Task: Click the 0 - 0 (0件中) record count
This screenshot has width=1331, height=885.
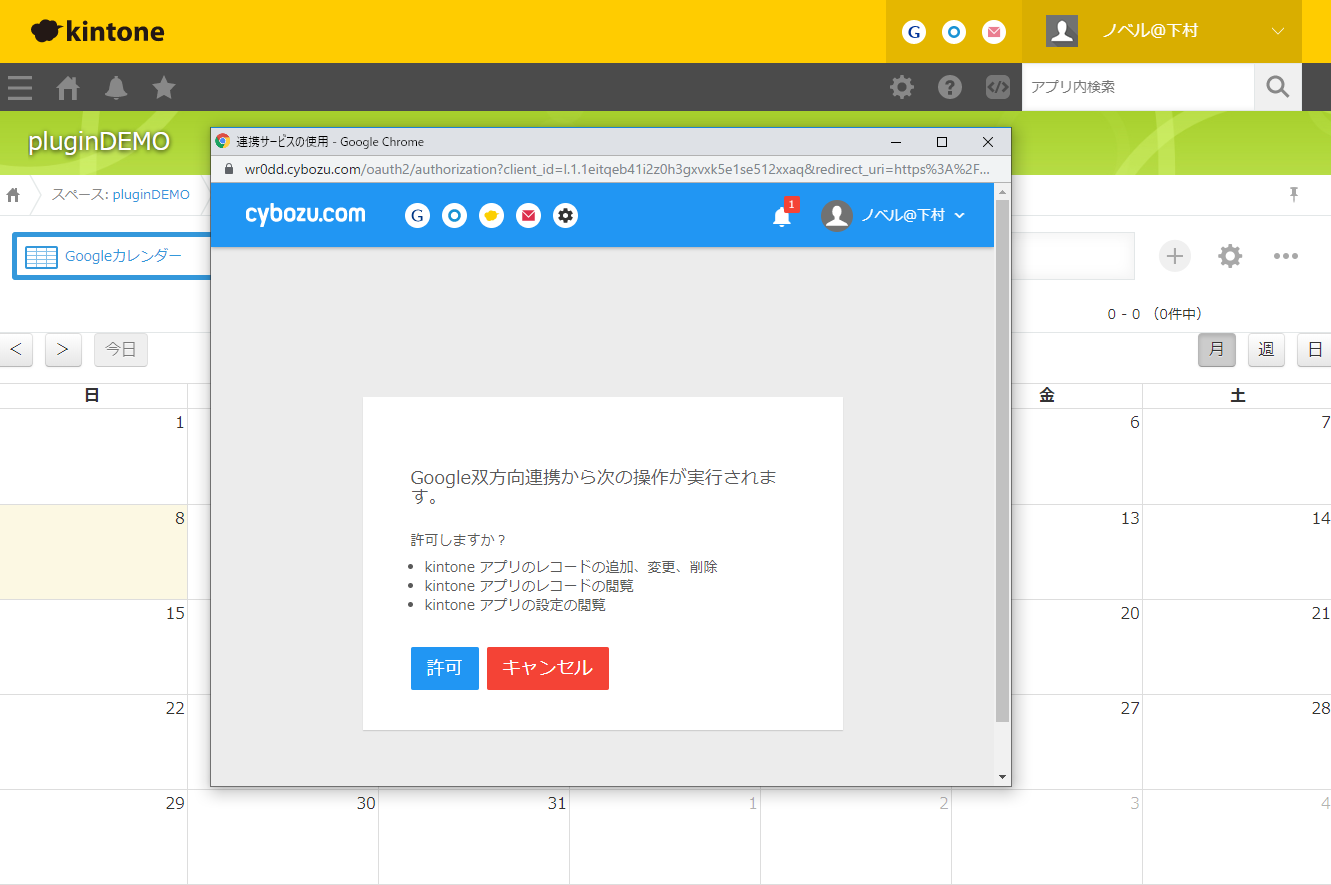Action: [1154, 314]
